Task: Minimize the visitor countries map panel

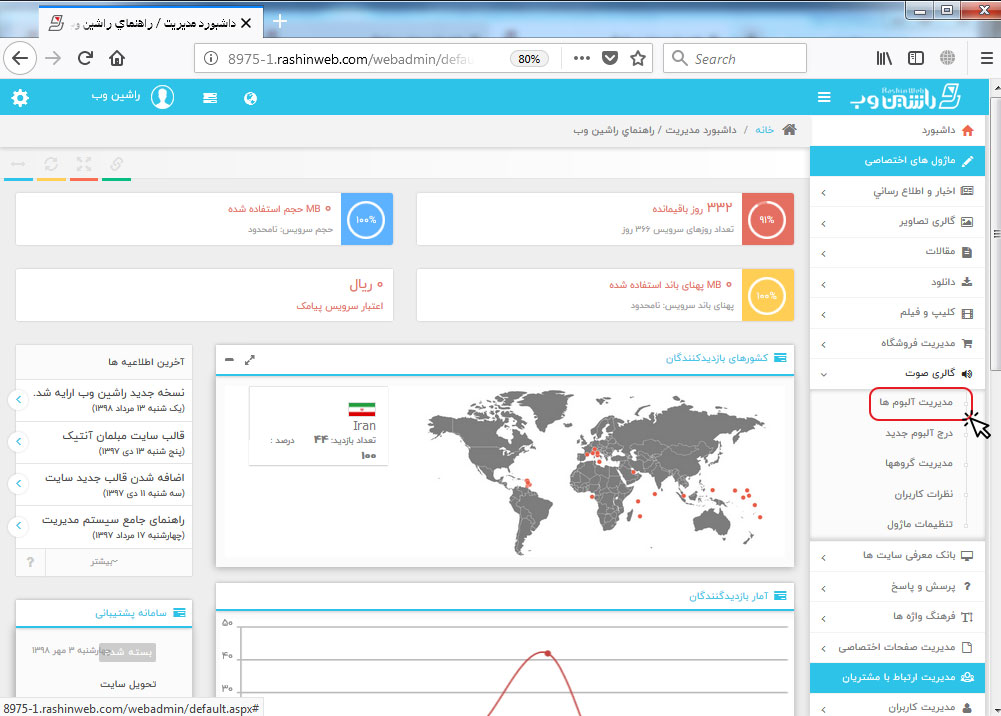Action: click(x=229, y=360)
